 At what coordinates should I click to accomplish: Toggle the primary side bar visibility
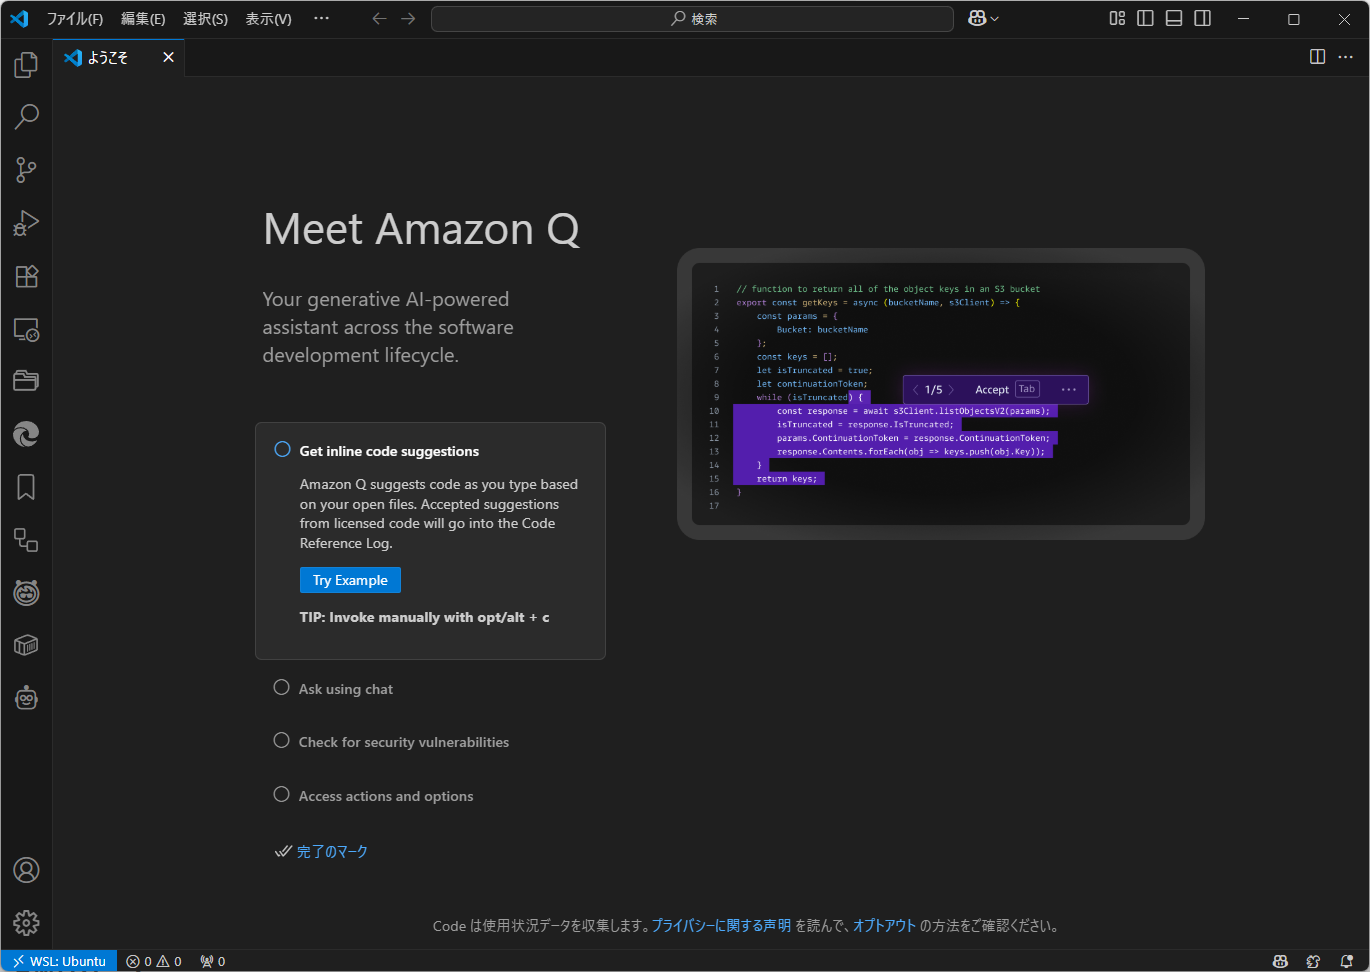1145,18
